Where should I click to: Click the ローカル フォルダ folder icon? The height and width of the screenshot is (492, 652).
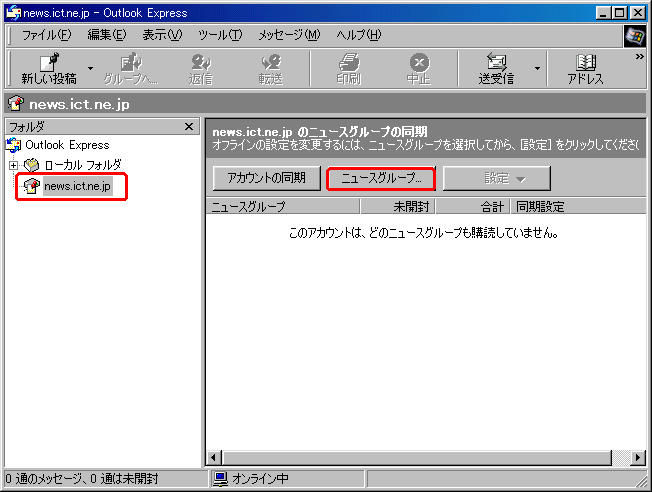[x=31, y=165]
